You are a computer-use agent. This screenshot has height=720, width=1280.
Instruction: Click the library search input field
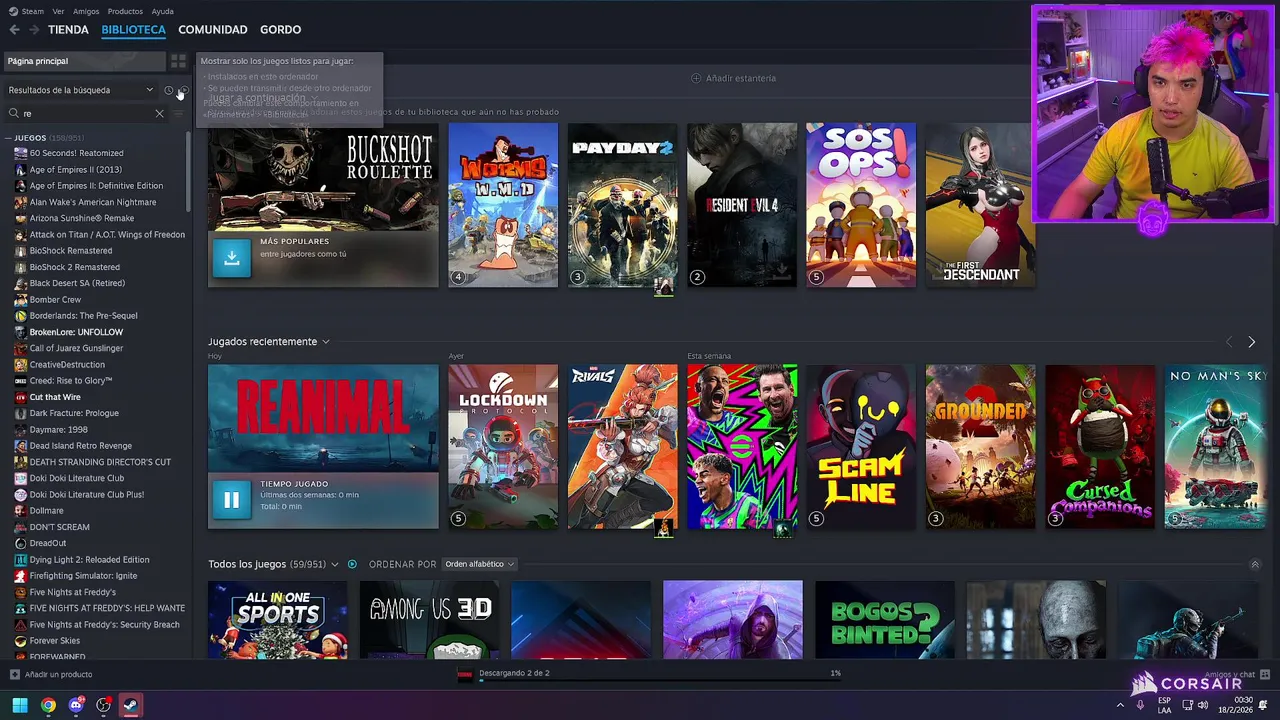88,114
